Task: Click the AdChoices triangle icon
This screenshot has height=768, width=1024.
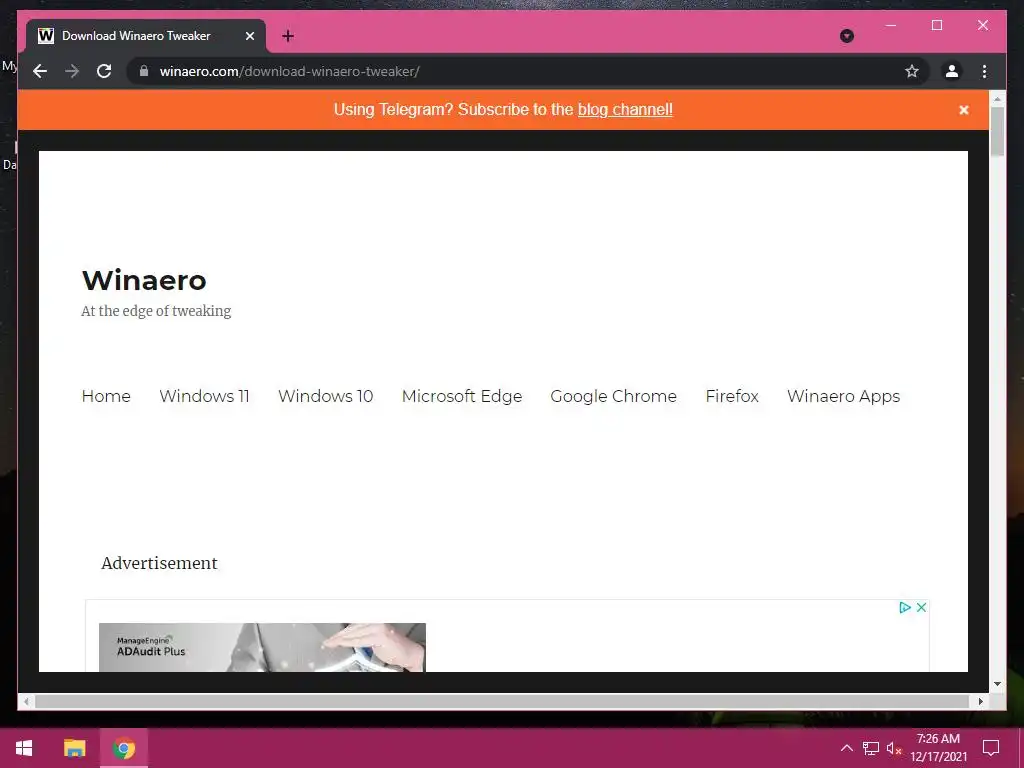Action: [x=904, y=607]
